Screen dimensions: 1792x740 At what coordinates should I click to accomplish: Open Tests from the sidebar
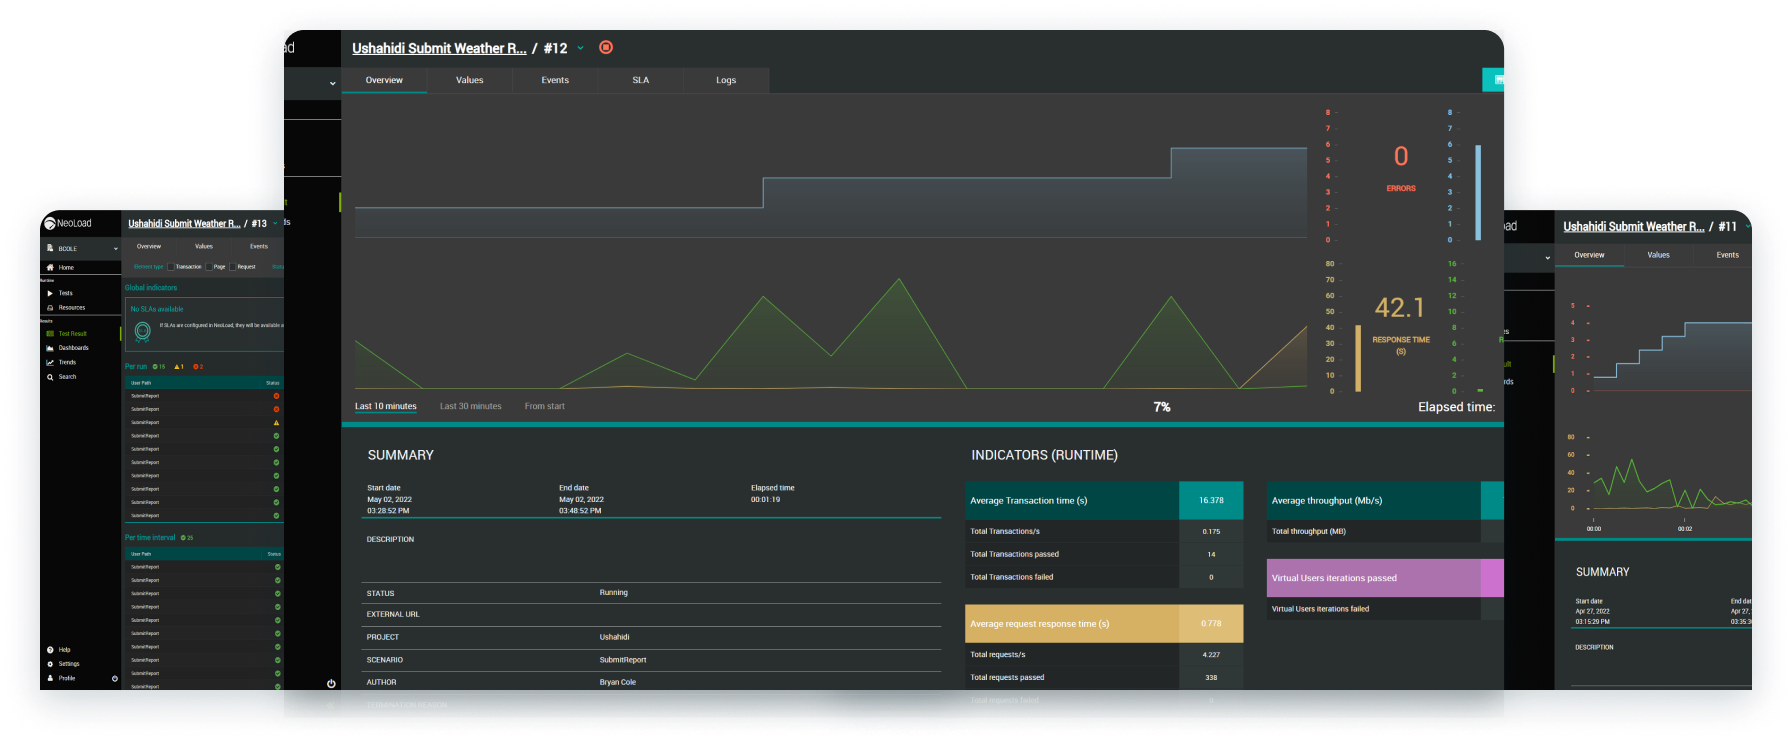pyautogui.click(x=65, y=293)
